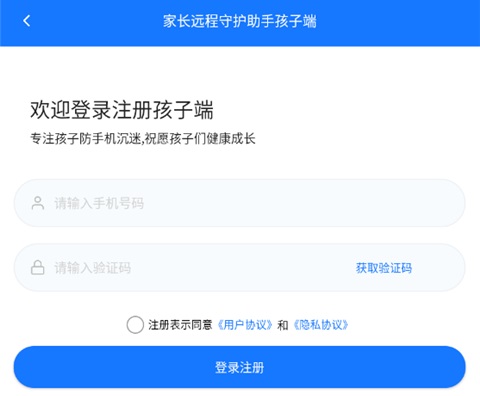Click the empty blue header bar area
Image resolution: width=480 pixels, height=396 pixels.
tap(400, 22)
